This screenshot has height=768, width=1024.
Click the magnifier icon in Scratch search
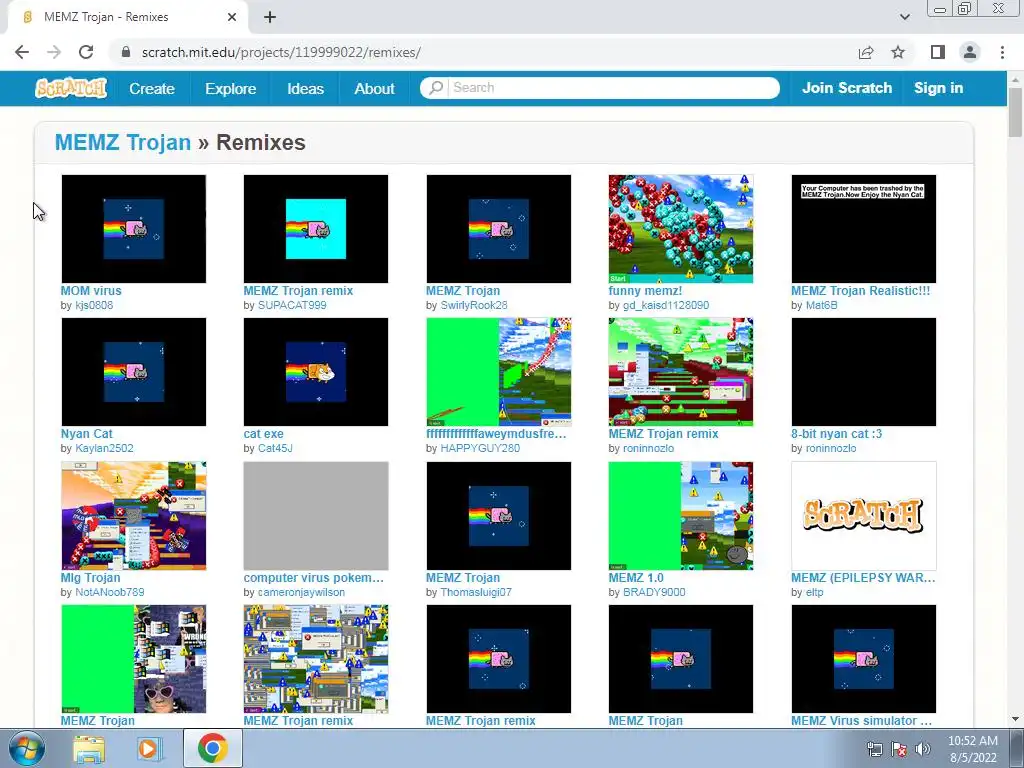[436, 88]
